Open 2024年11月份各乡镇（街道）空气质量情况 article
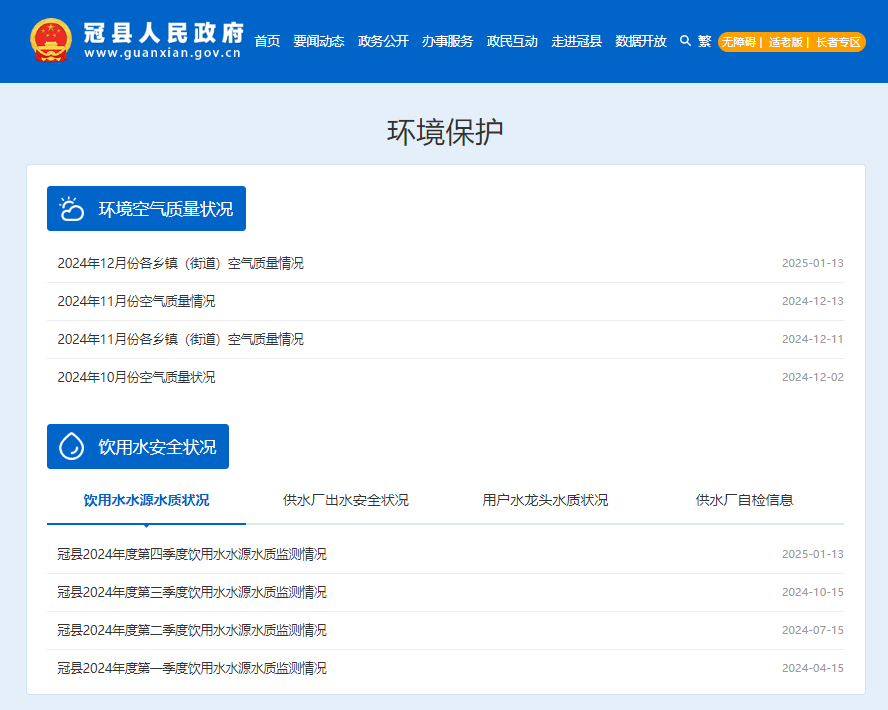 [181, 339]
